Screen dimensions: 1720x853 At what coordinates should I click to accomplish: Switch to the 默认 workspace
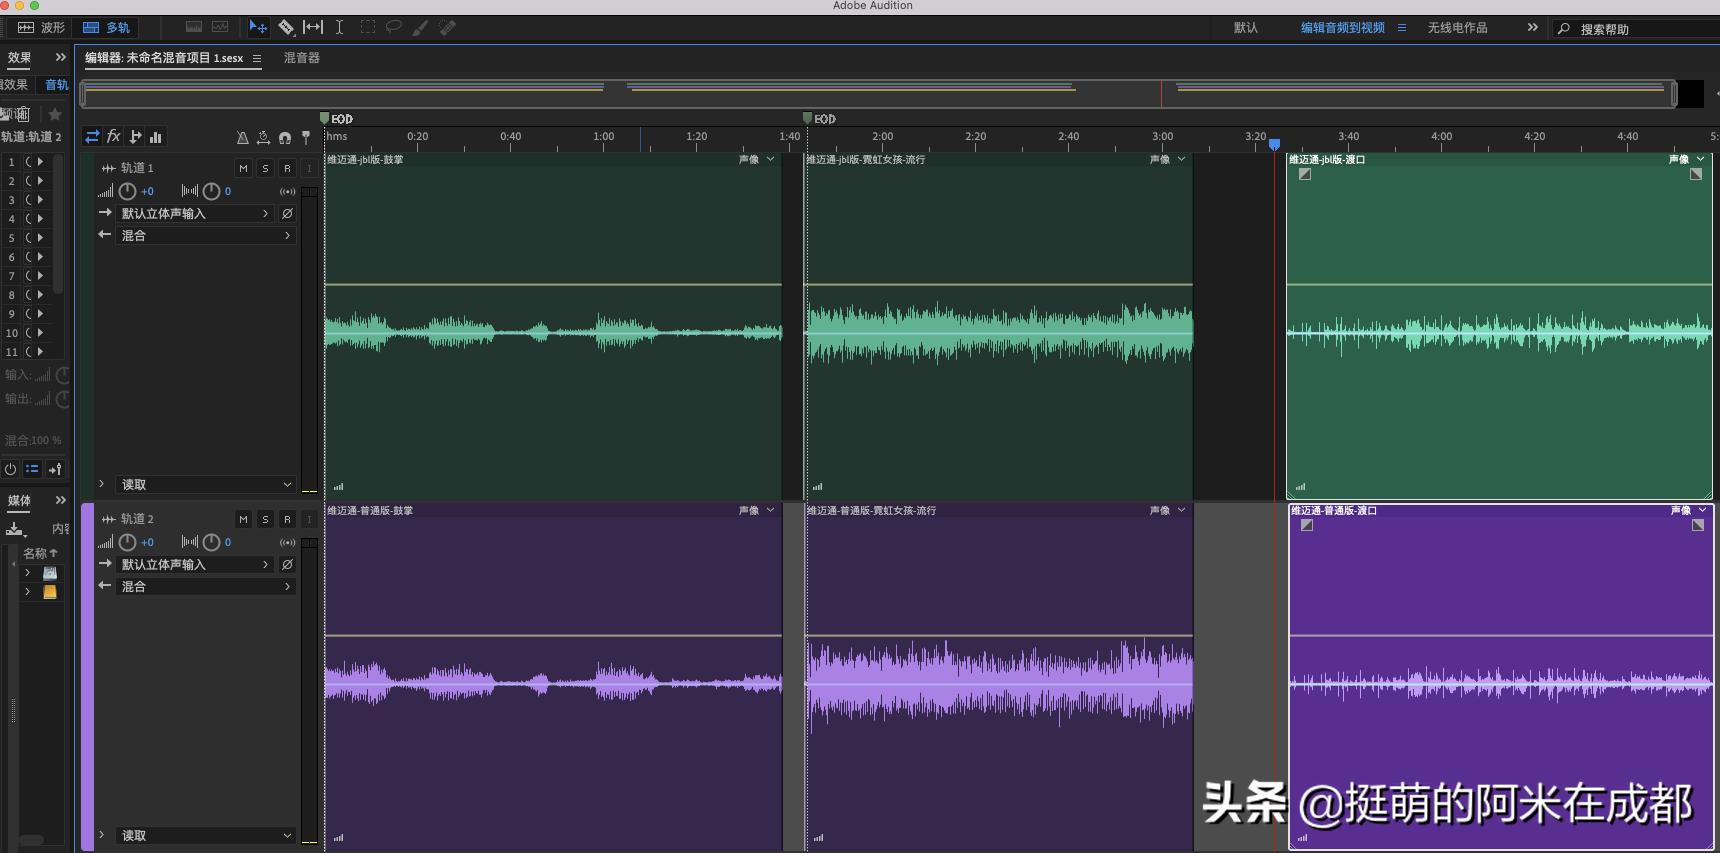click(x=1245, y=28)
